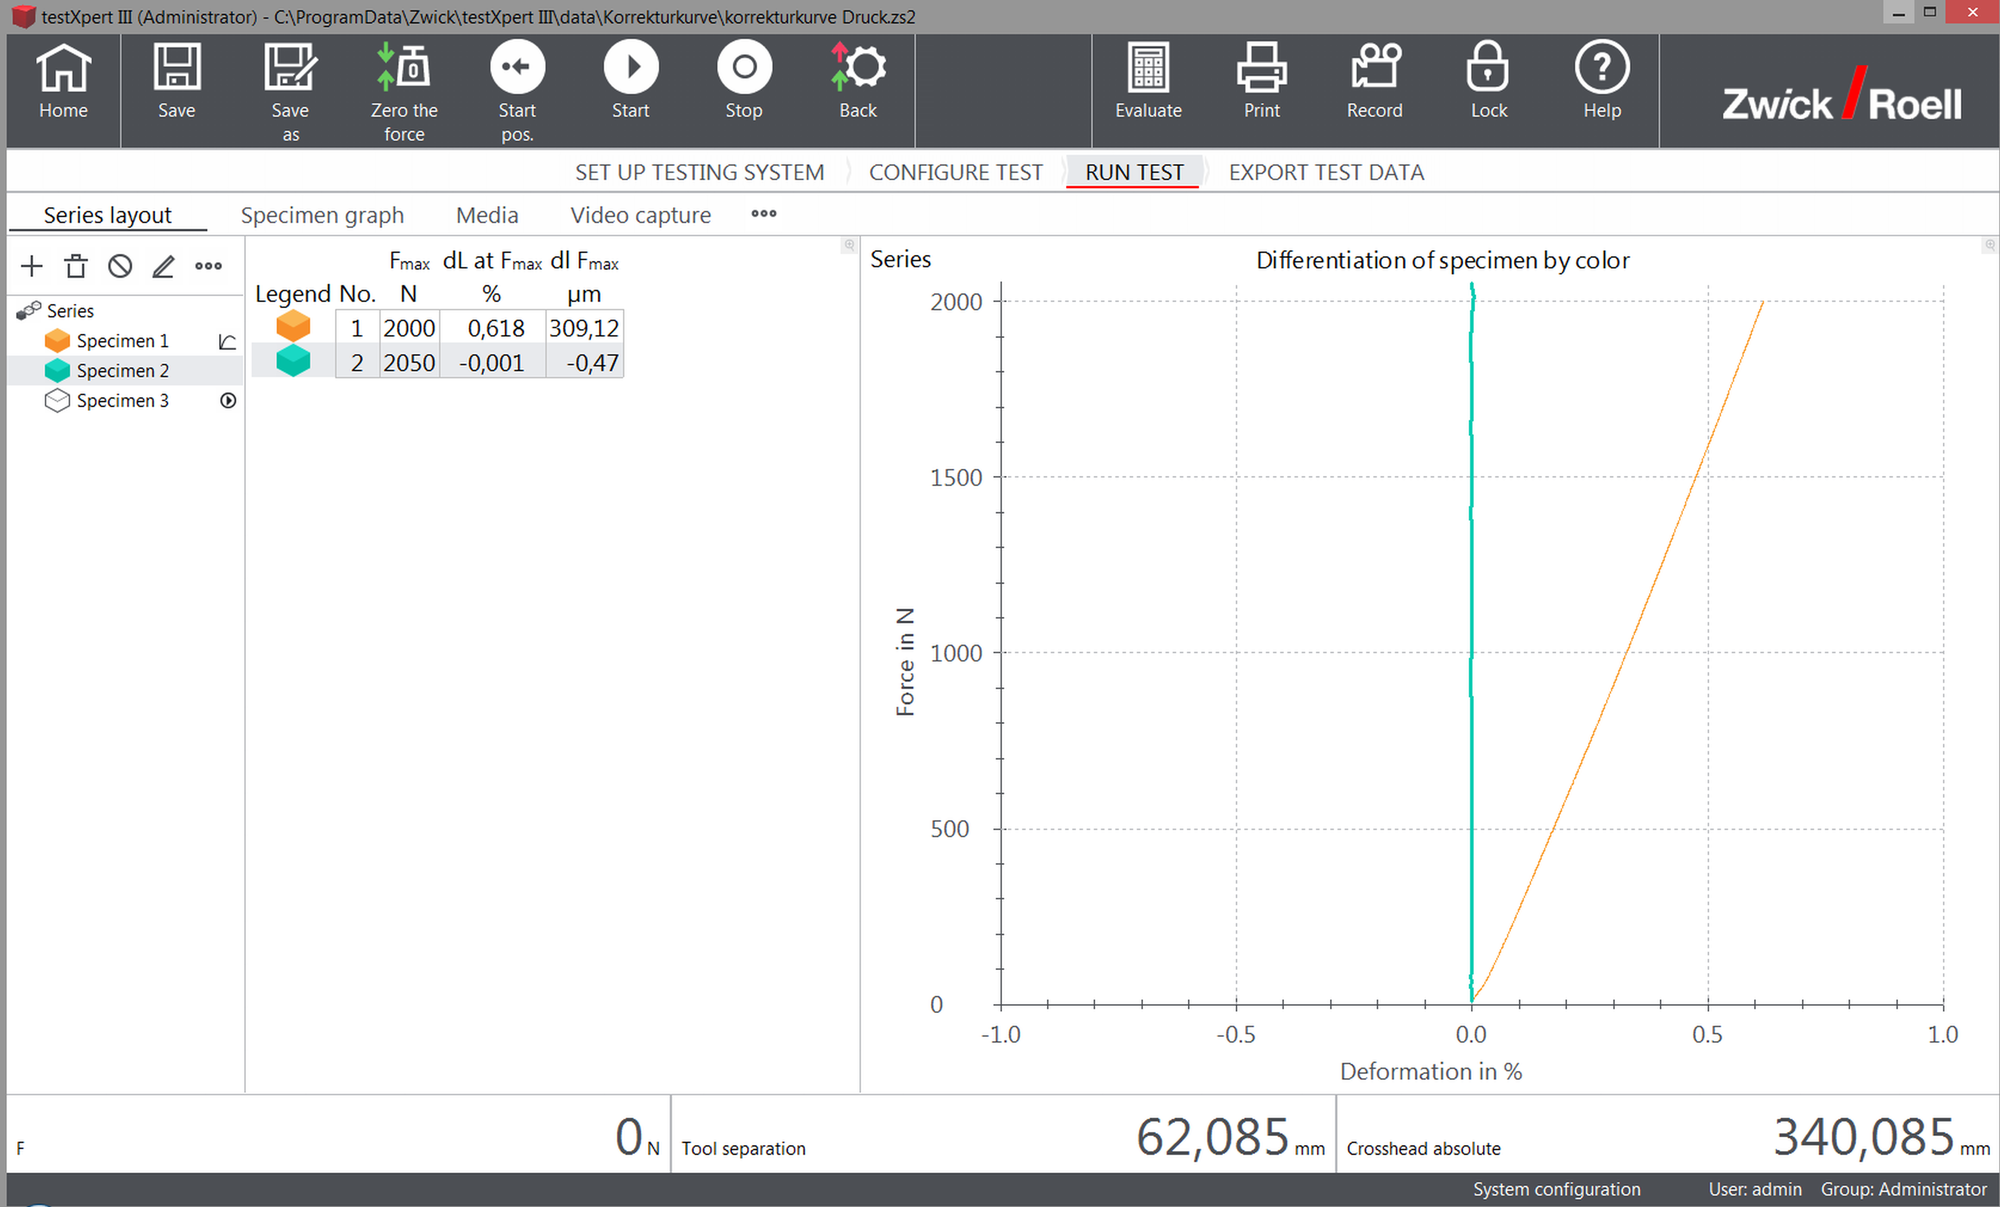Click the deactivate specimen circle-slash icon

(120, 266)
